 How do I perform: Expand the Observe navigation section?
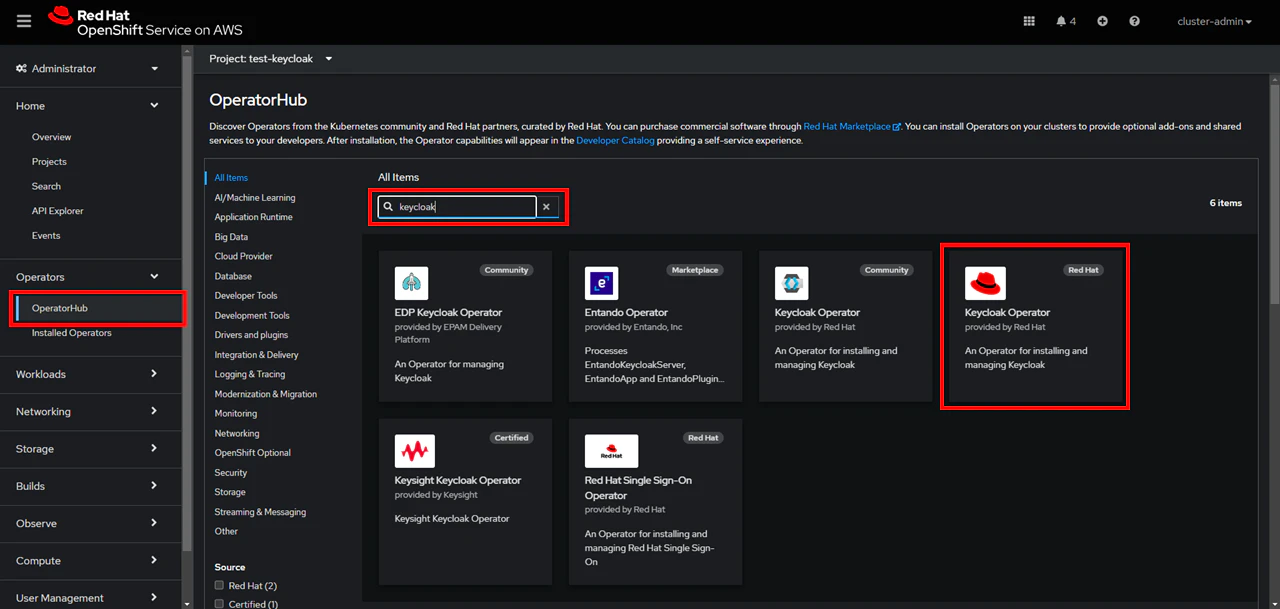[90, 523]
